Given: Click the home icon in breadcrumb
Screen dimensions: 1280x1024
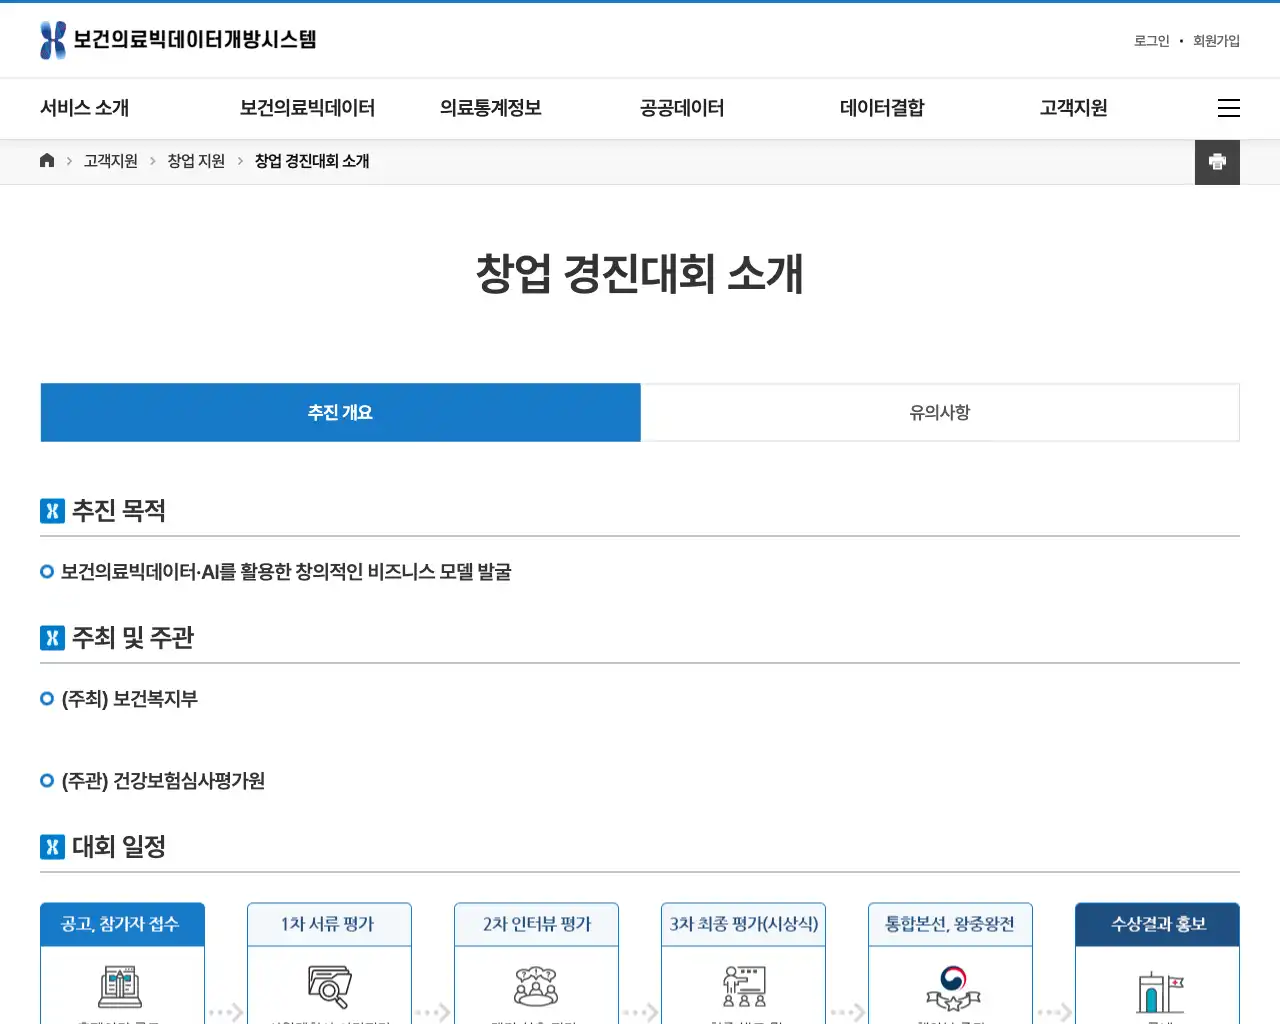Looking at the screenshot, I should [47, 161].
